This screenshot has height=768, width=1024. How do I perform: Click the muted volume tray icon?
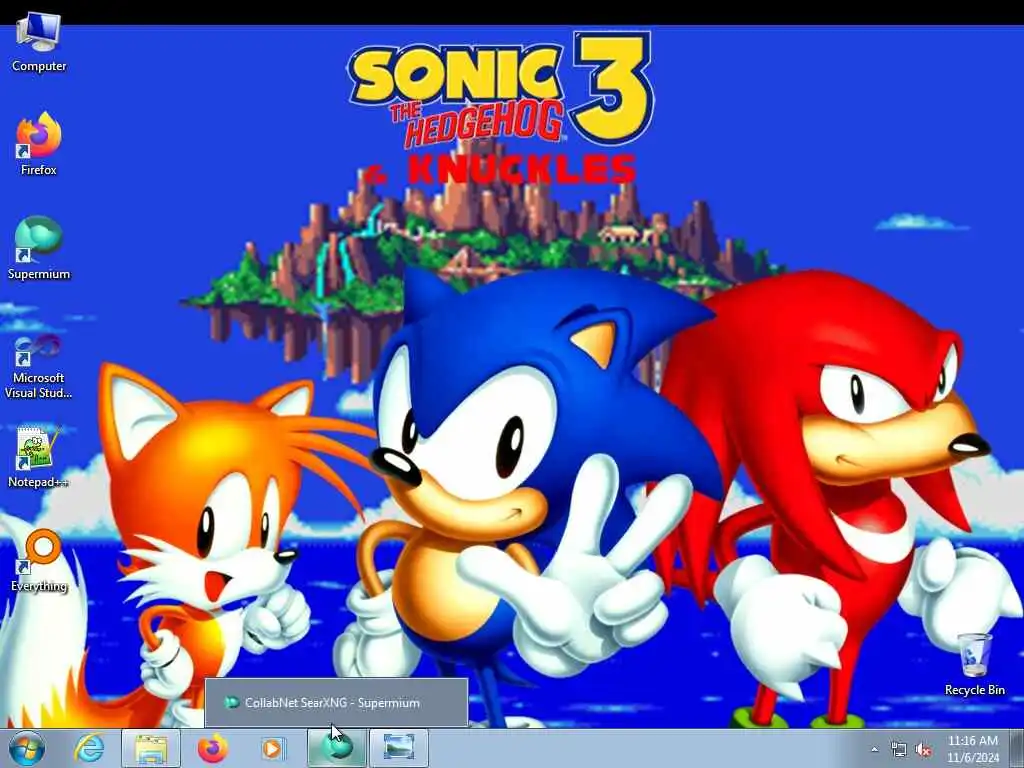pyautogui.click(x=923, y=750)
